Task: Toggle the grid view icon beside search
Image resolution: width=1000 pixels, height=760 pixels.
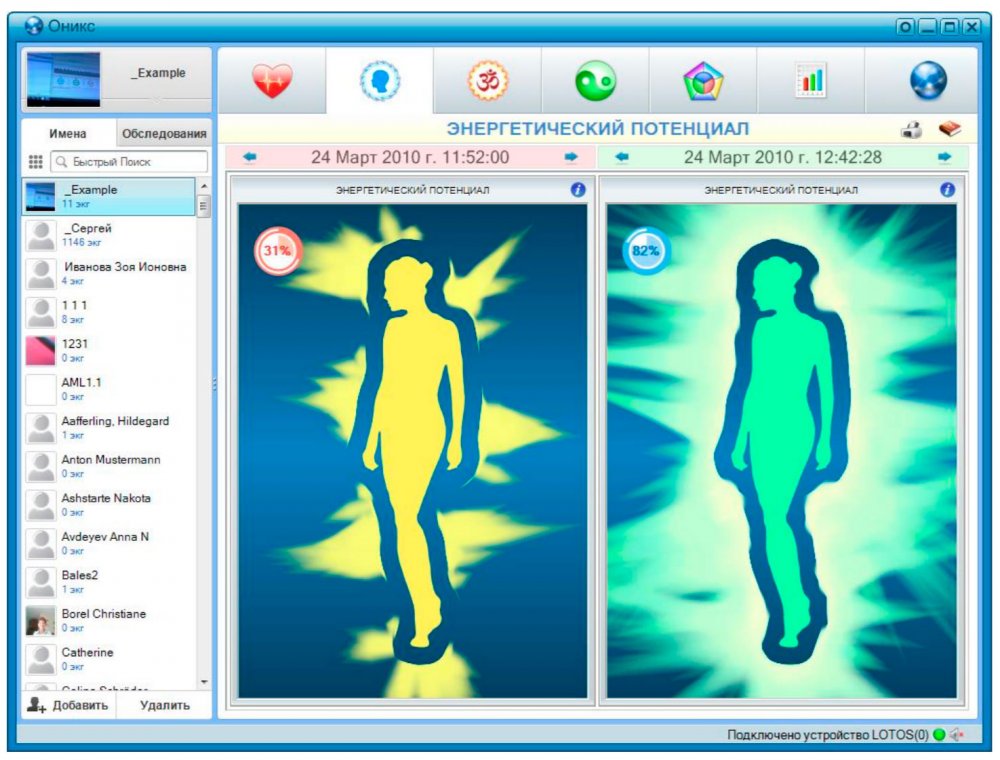Action: point(35,161)
